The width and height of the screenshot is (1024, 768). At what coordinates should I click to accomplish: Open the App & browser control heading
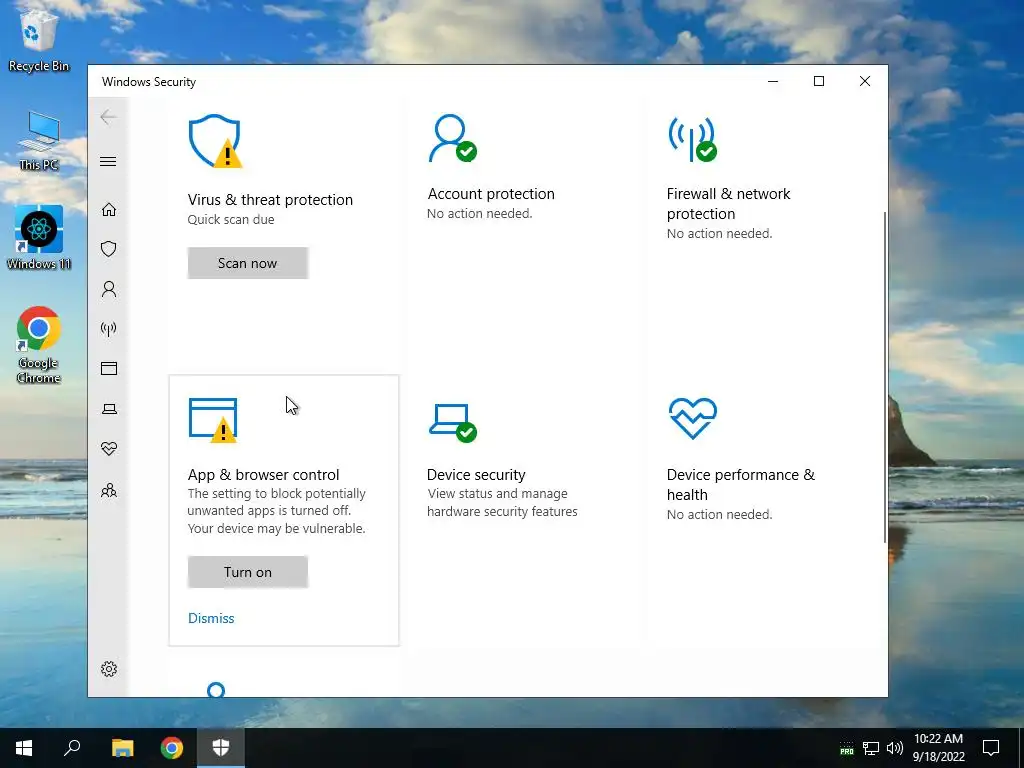pyautogui.click(x=263, y=475)
